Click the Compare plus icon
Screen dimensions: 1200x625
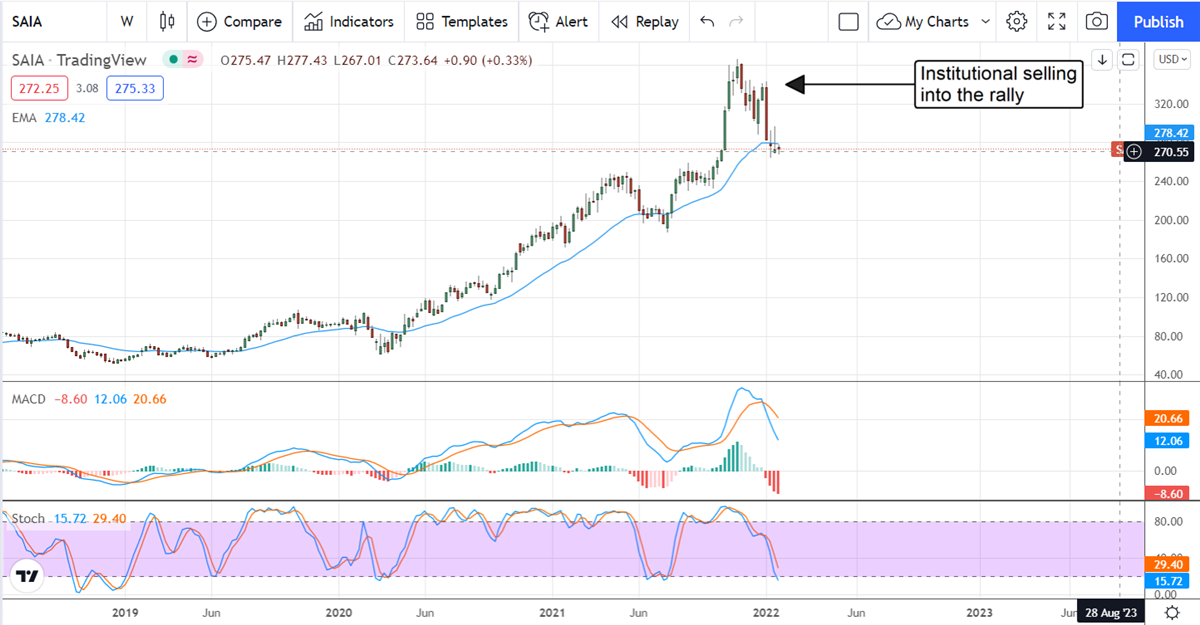[206, 21]
